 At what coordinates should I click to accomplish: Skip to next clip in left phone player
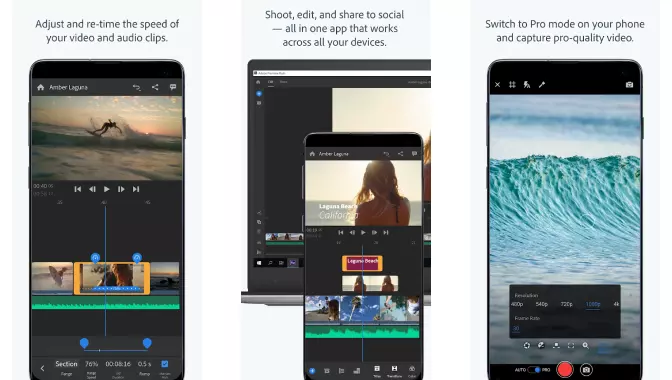tap(136, 189)
